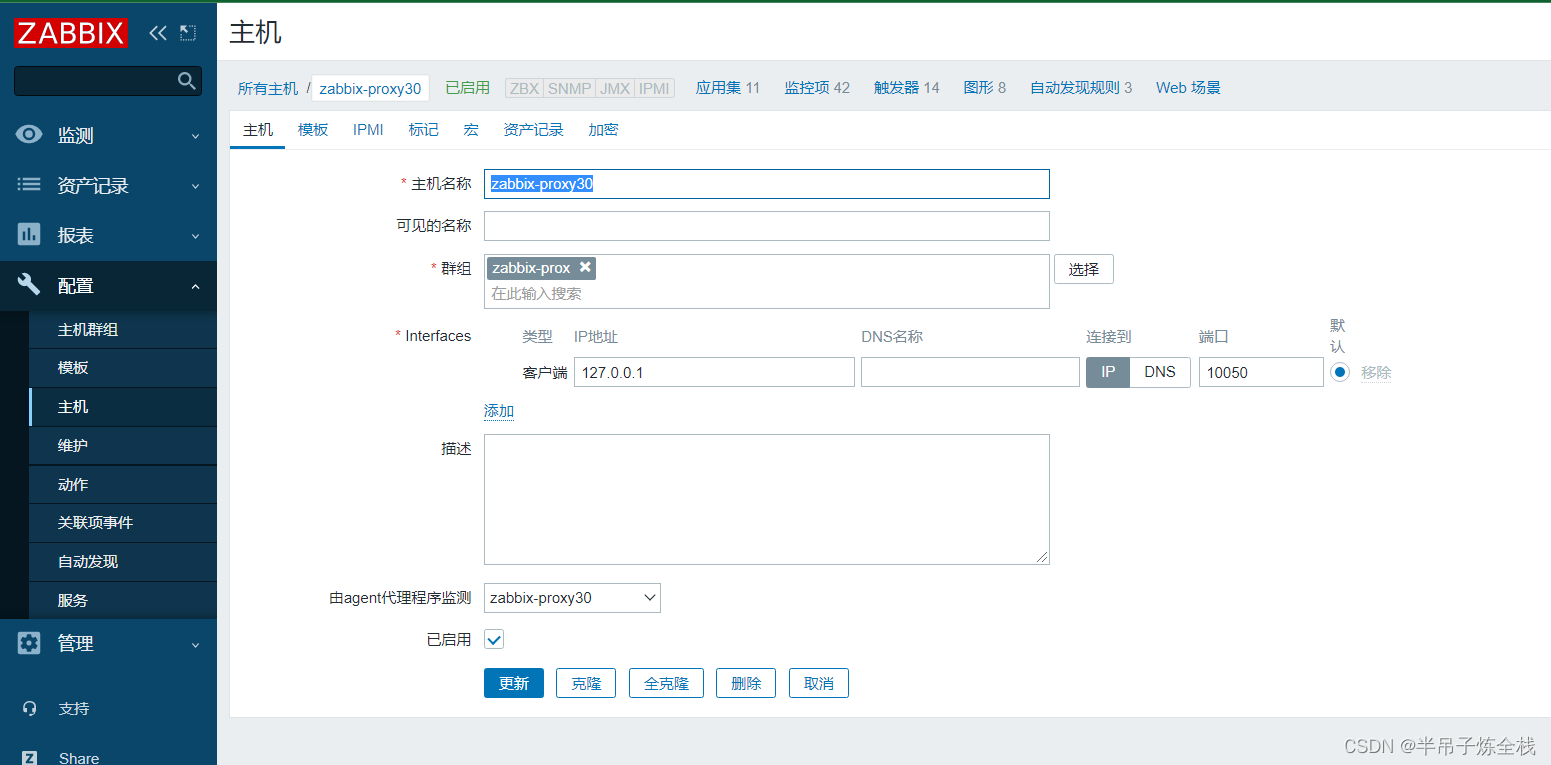Open the zabbix-proxy30 breadcrumb link
1551x765 pixels.
(370, 88)
